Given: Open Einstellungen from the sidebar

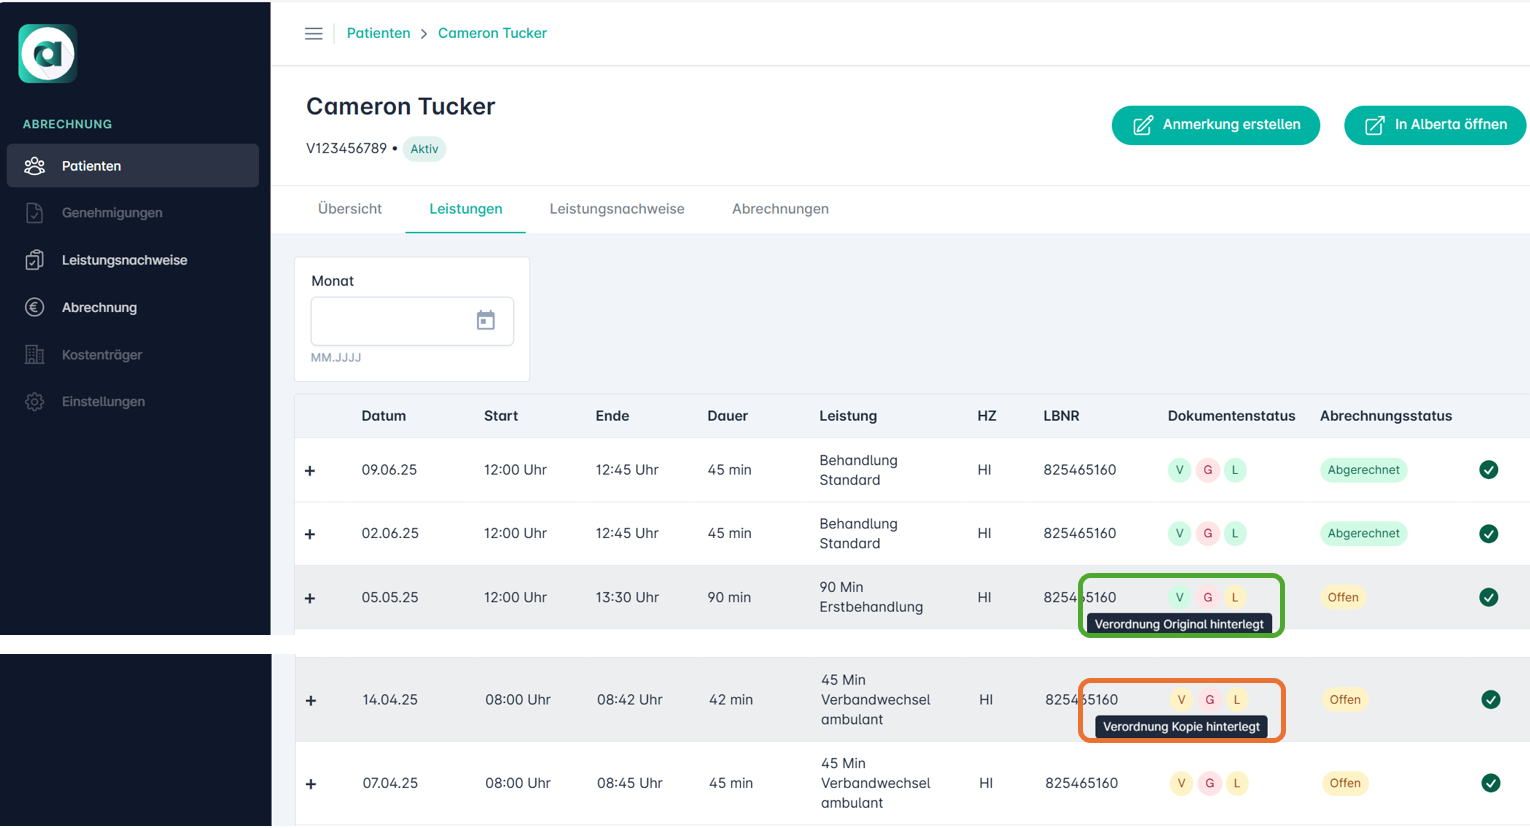Looking at the screenshot, I should [102, 402].
